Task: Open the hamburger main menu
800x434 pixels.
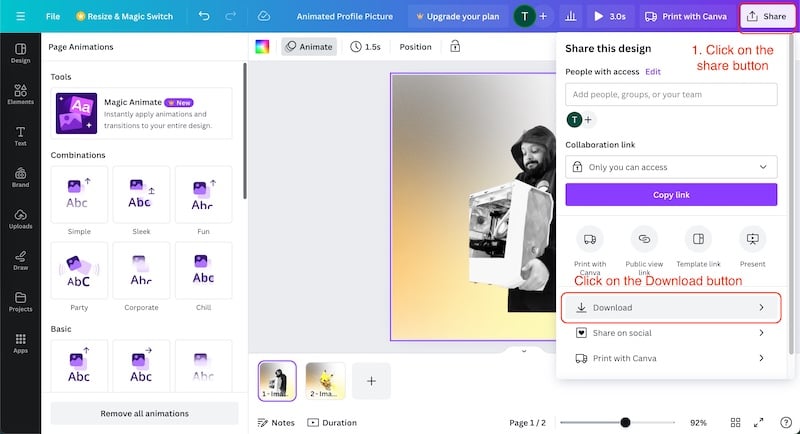Action: pos(20,16)
